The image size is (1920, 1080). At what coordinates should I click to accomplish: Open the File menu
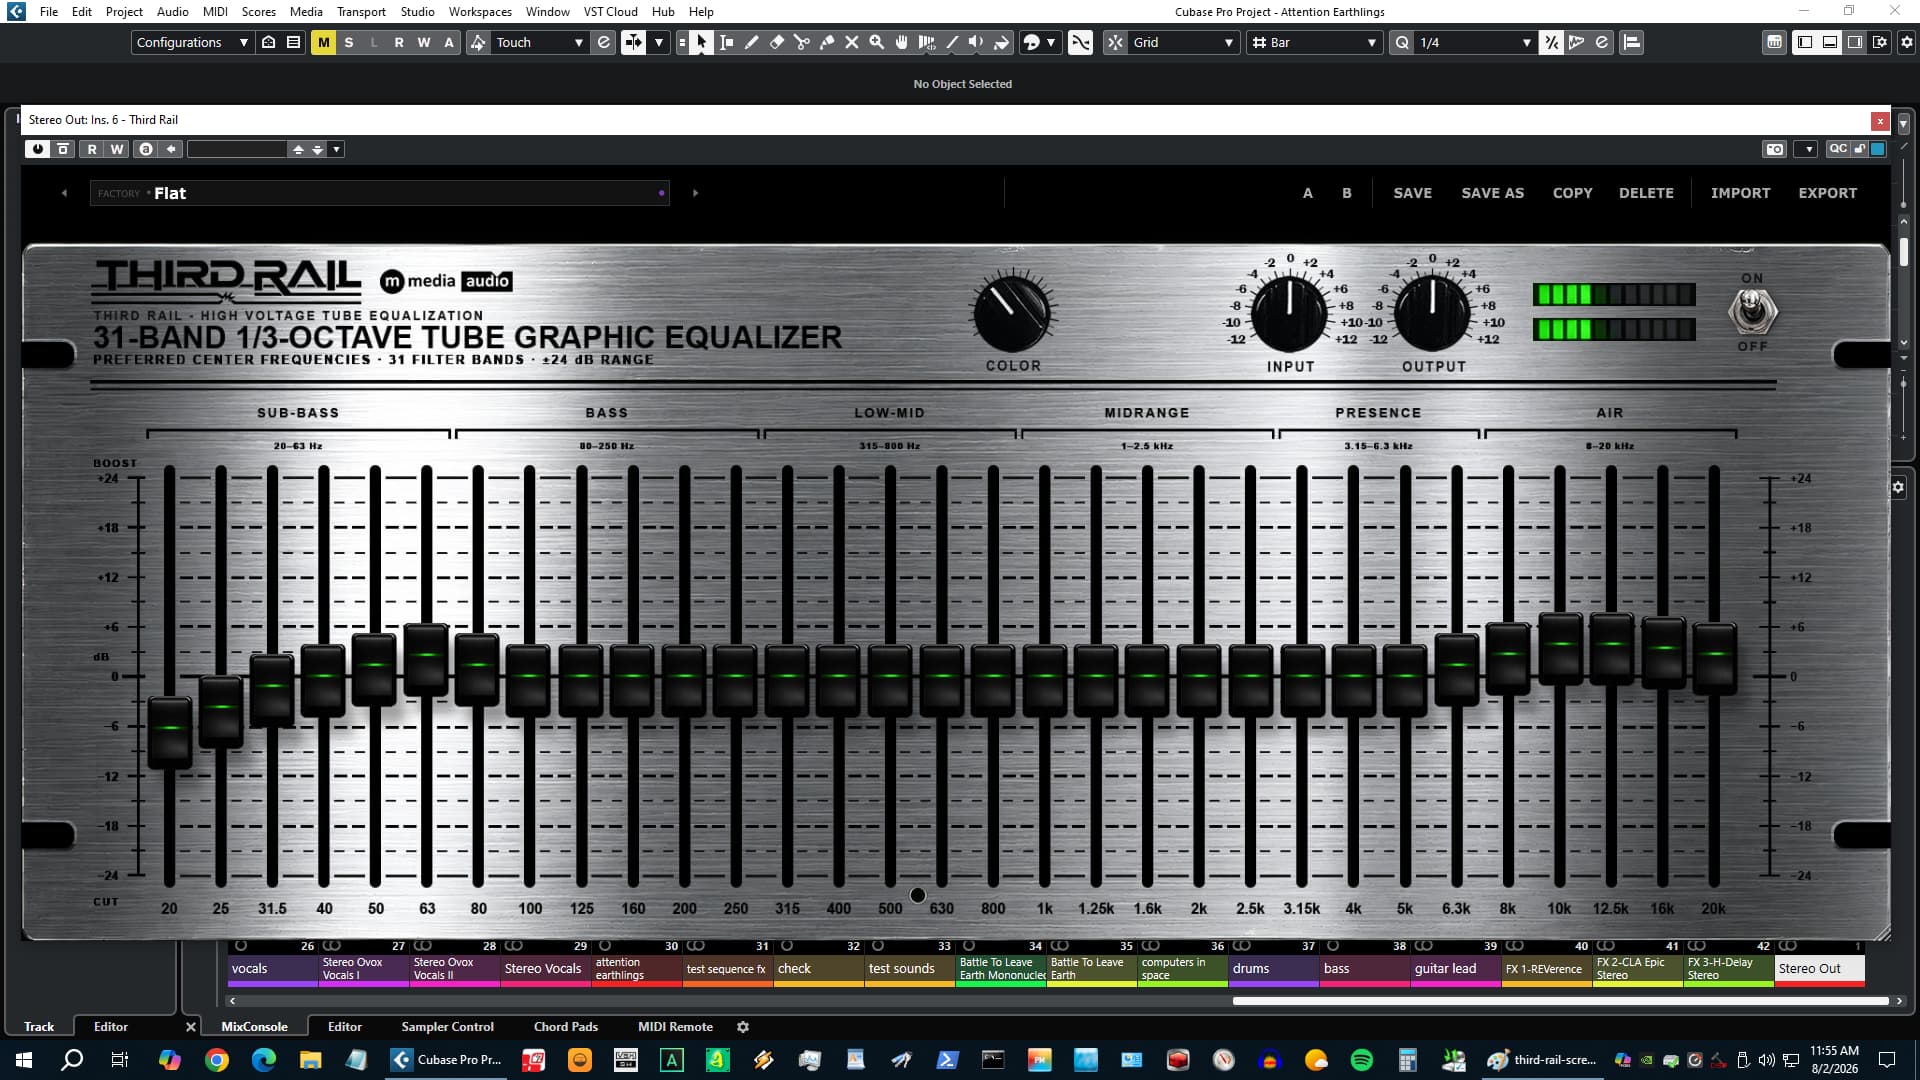click(x=48, y=11)
